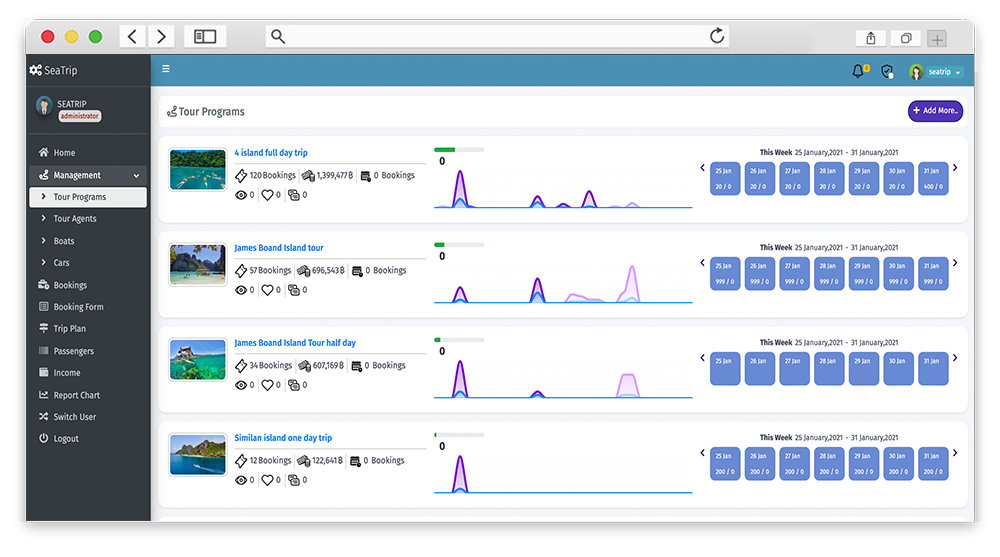Select 27 Jan box in half day tour row
The image size is (1000, 557).
(x=794, y=369)
